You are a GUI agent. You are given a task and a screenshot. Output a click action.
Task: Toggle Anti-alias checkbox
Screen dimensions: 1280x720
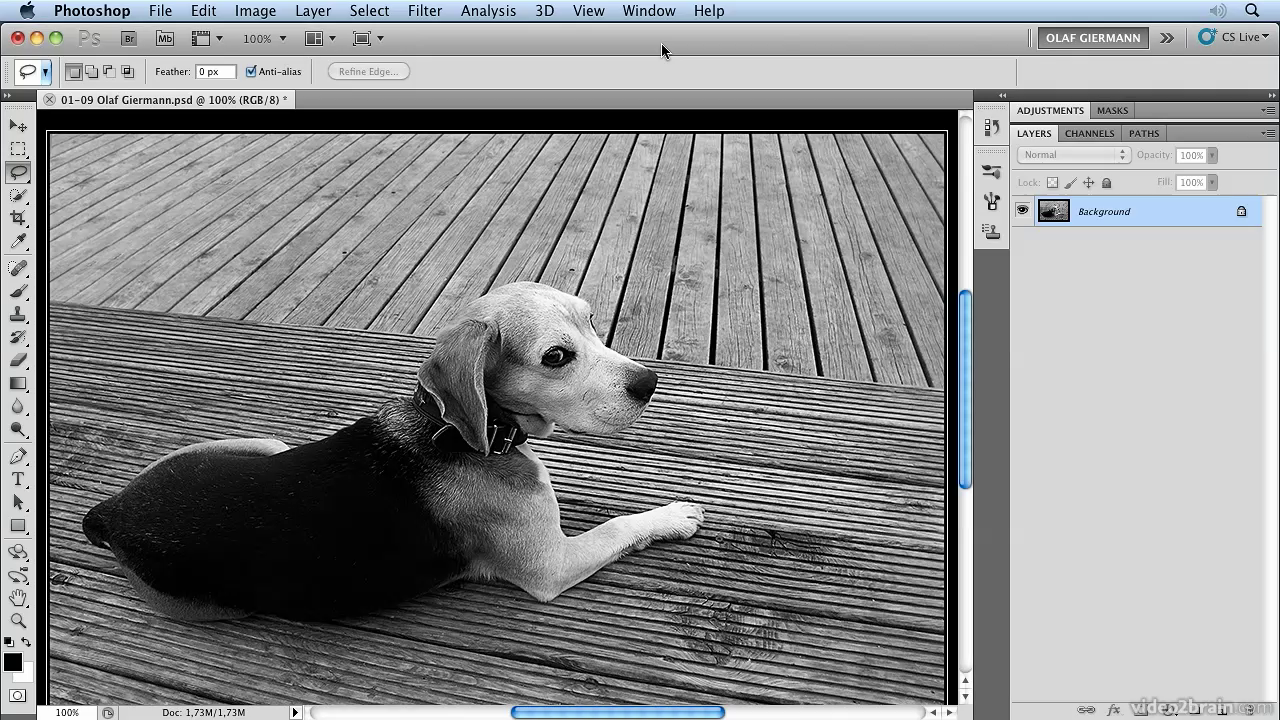pos(251,71)
